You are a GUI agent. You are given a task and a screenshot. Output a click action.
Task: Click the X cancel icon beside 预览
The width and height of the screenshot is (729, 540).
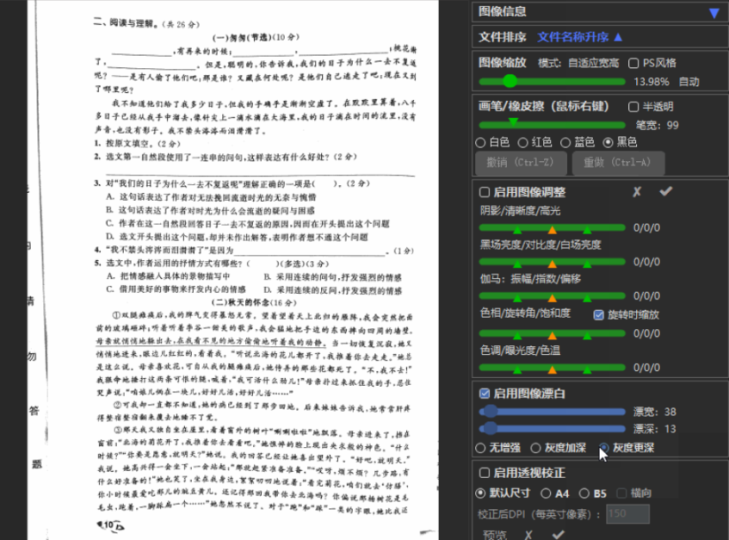click(530, 534)
